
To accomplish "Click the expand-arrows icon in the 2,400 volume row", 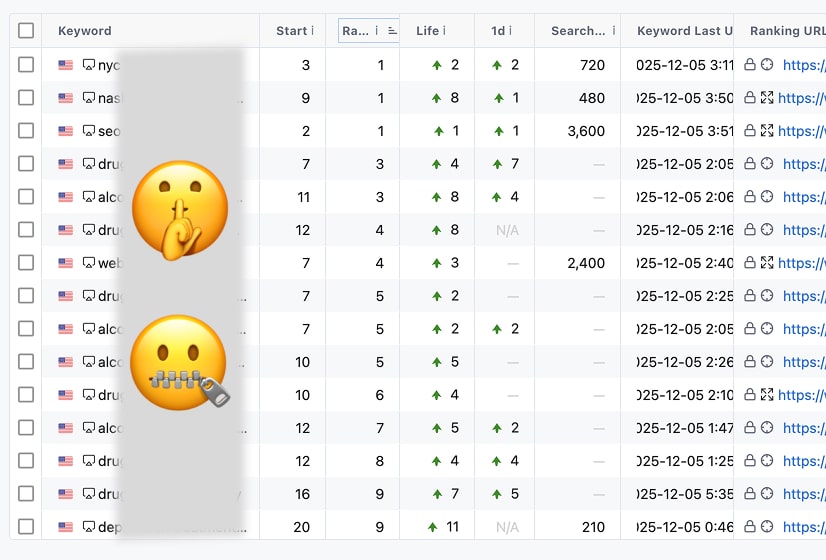I will coord(767,263).
